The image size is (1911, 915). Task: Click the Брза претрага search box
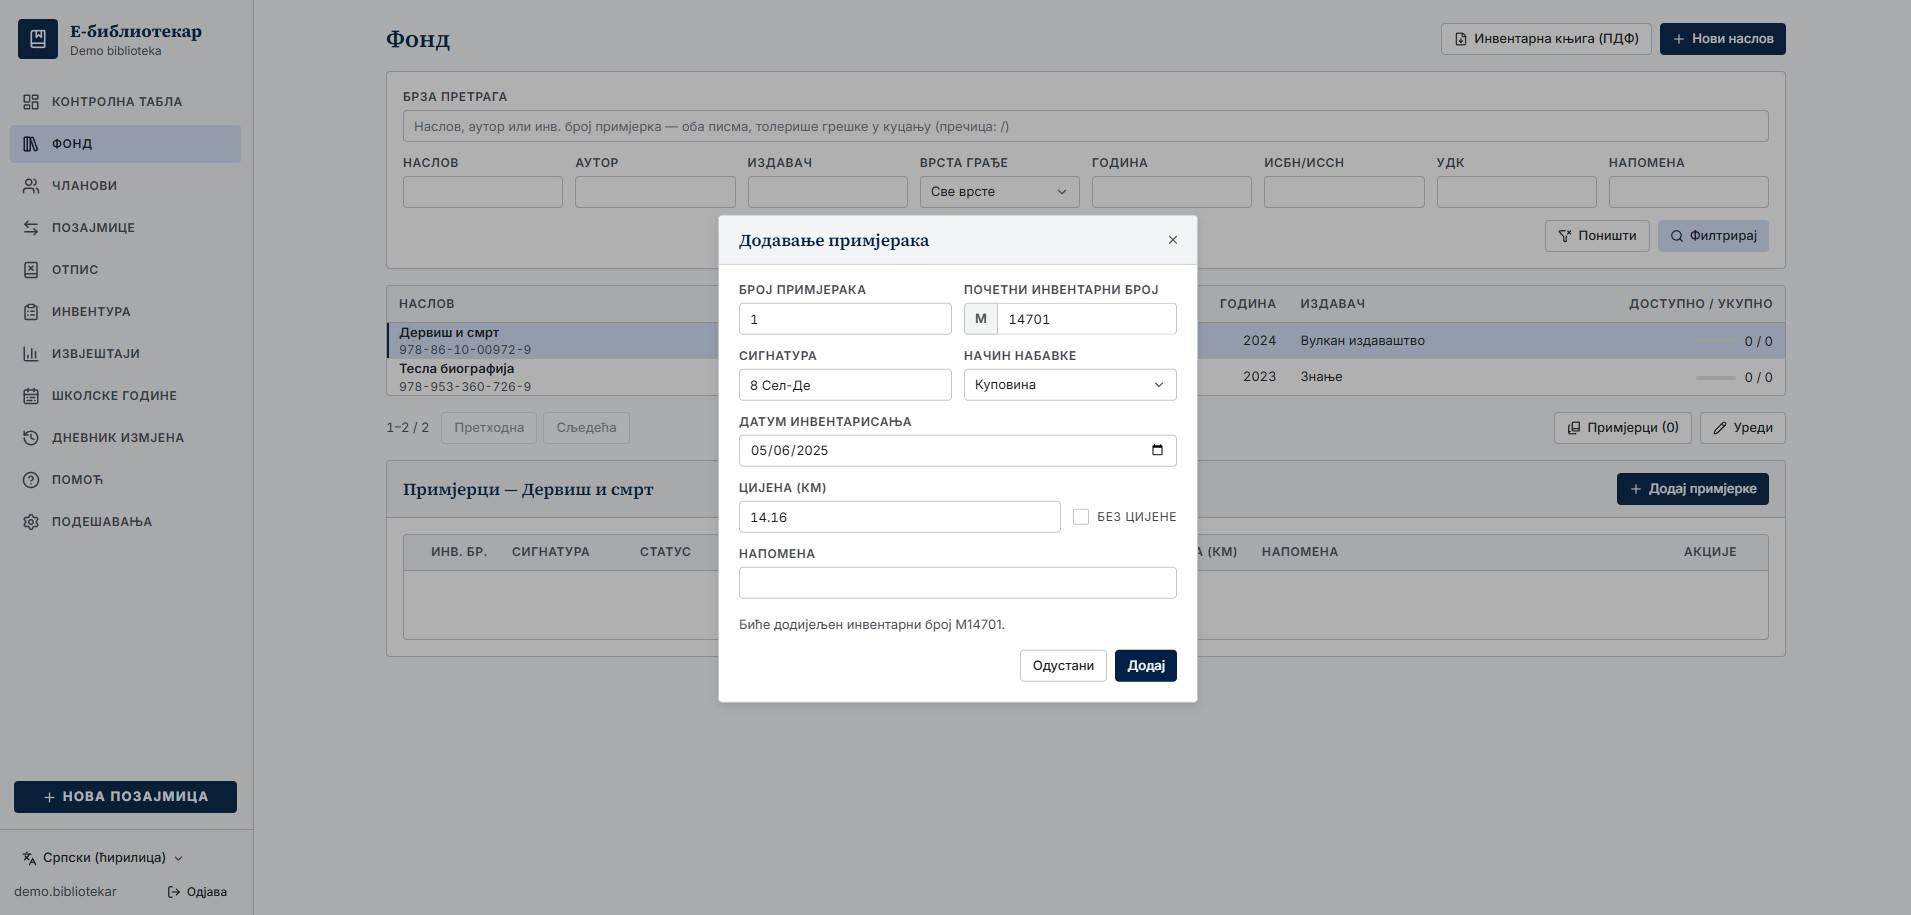(1085, 126)
